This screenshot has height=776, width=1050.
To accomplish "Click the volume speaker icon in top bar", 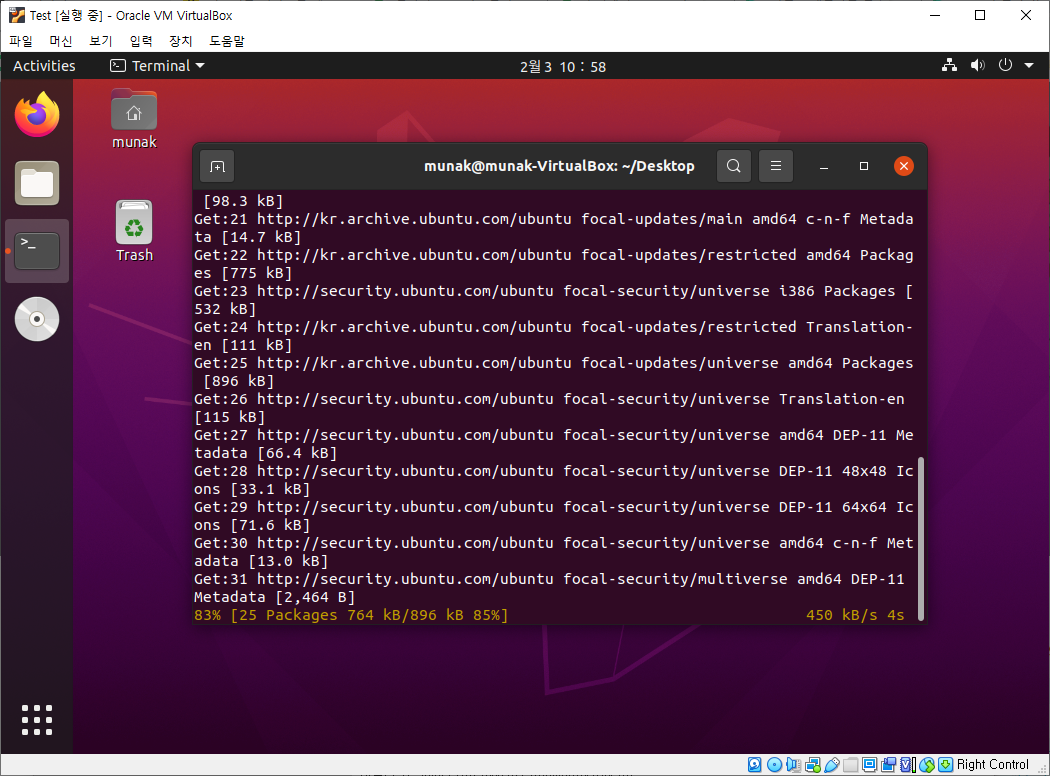I will (978, 65).
